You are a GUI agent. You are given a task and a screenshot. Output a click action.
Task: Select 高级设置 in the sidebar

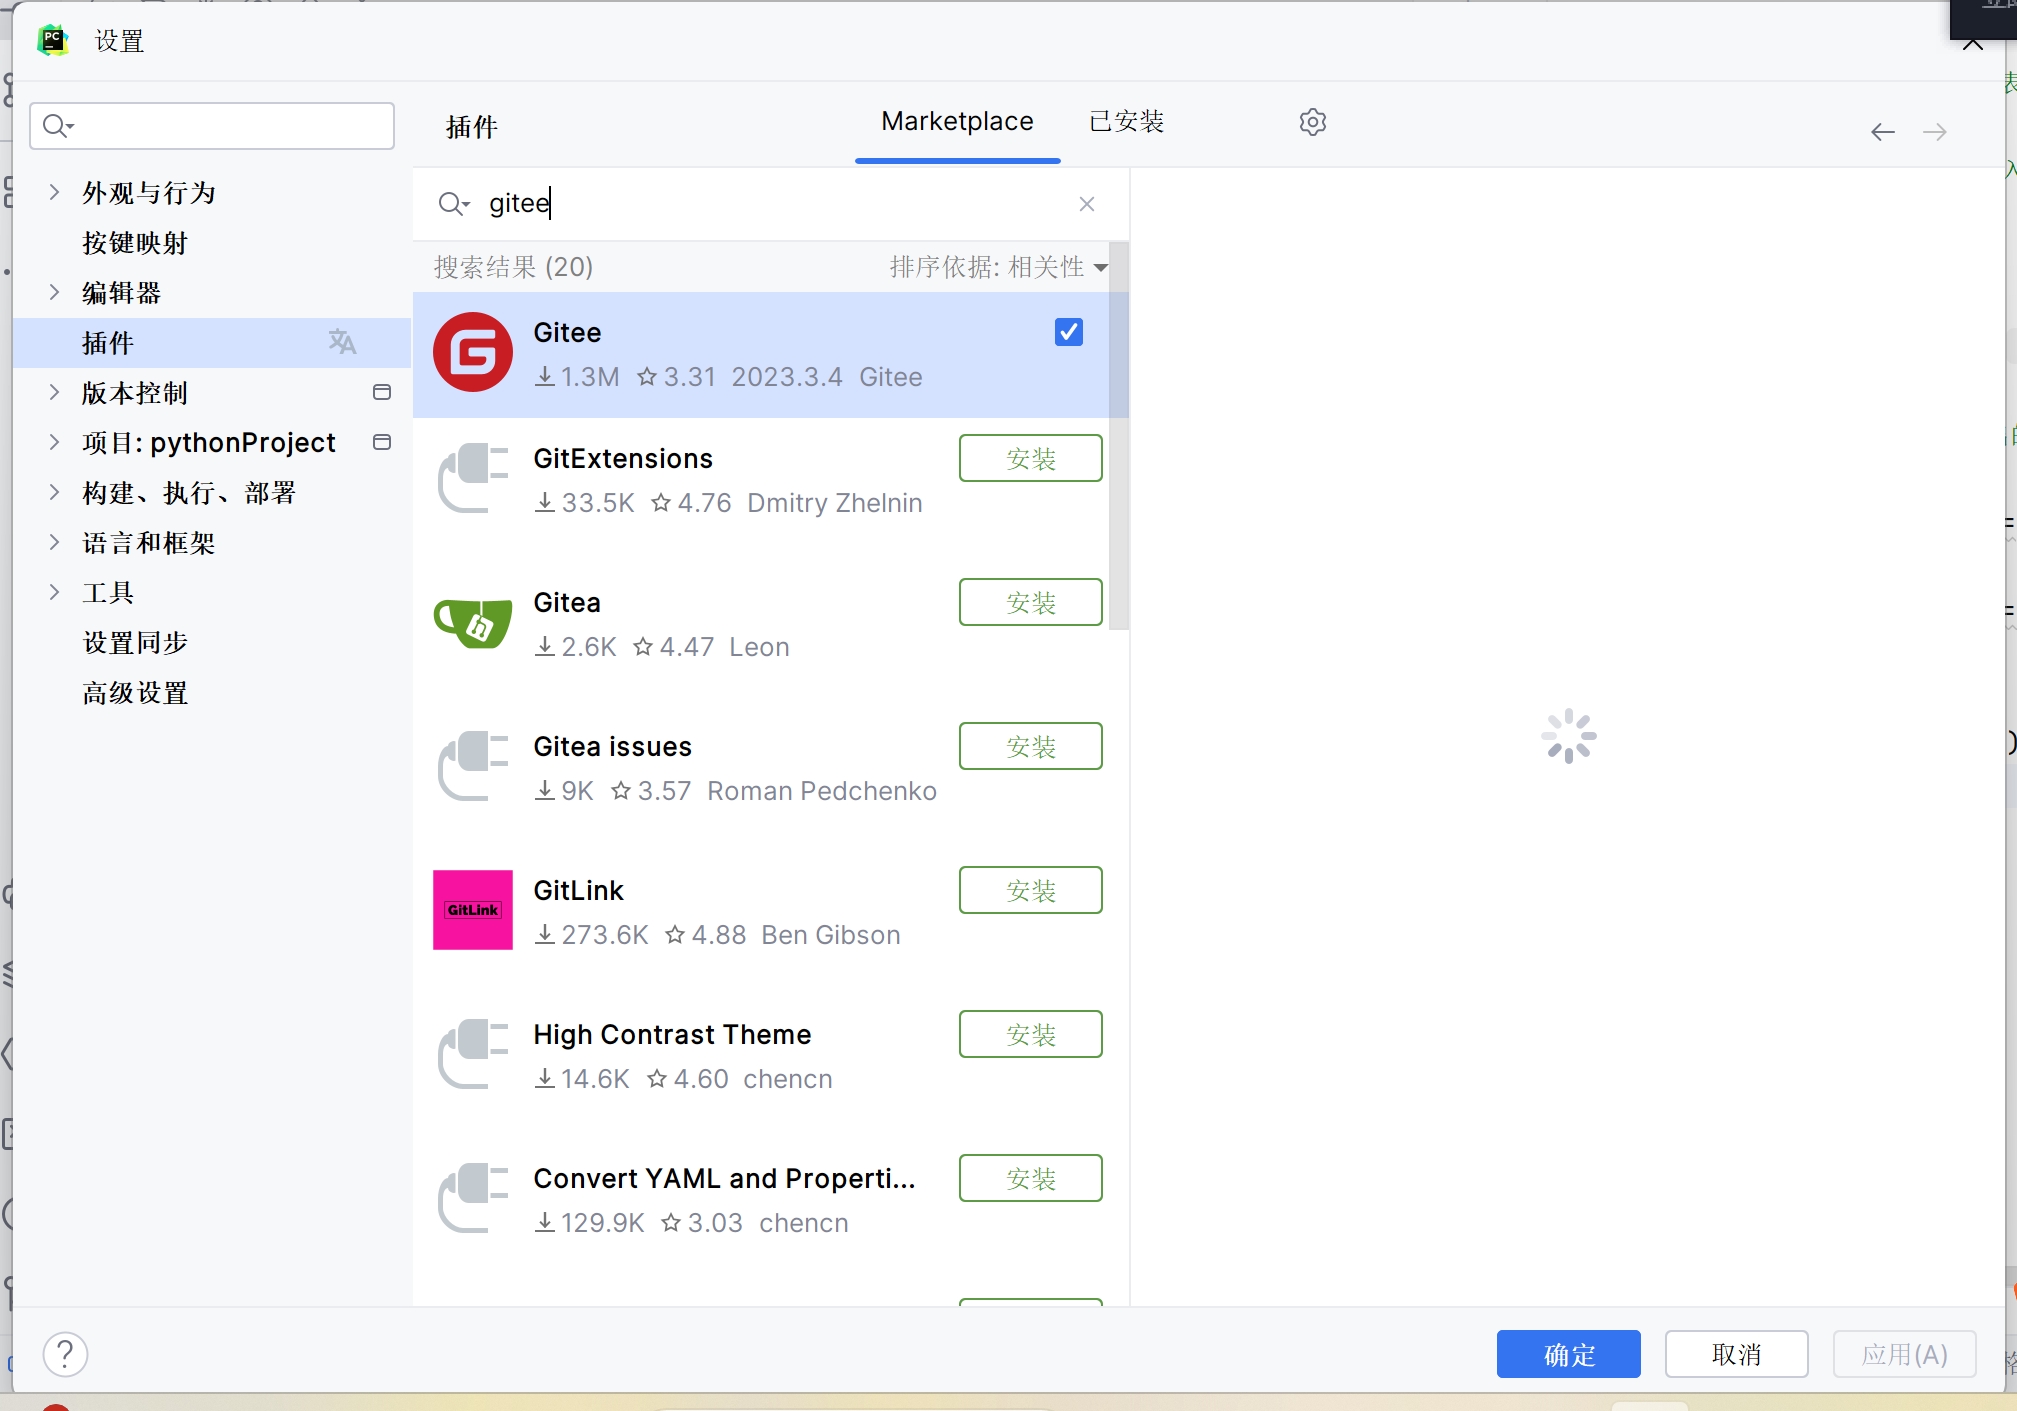[x=135, y=692]
